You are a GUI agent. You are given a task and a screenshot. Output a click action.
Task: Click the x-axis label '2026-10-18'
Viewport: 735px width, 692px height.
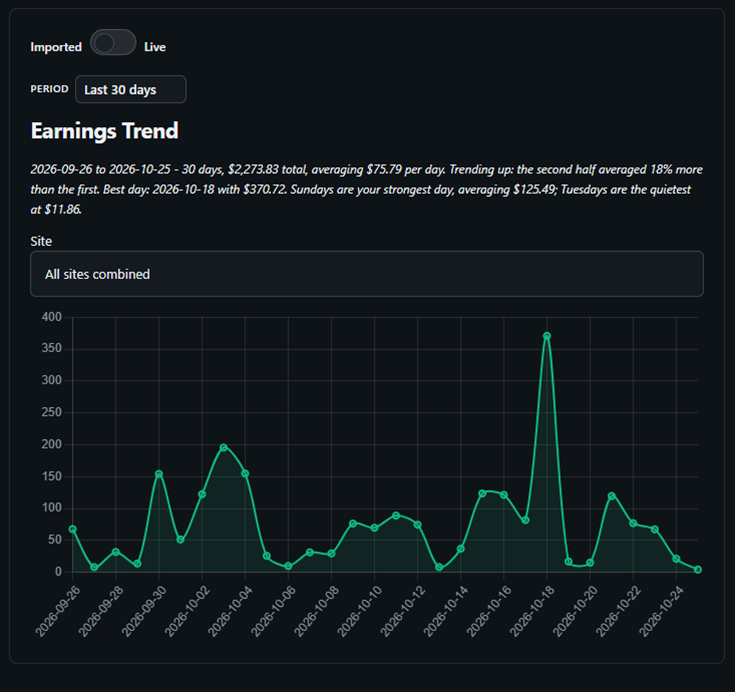point(532,611)
